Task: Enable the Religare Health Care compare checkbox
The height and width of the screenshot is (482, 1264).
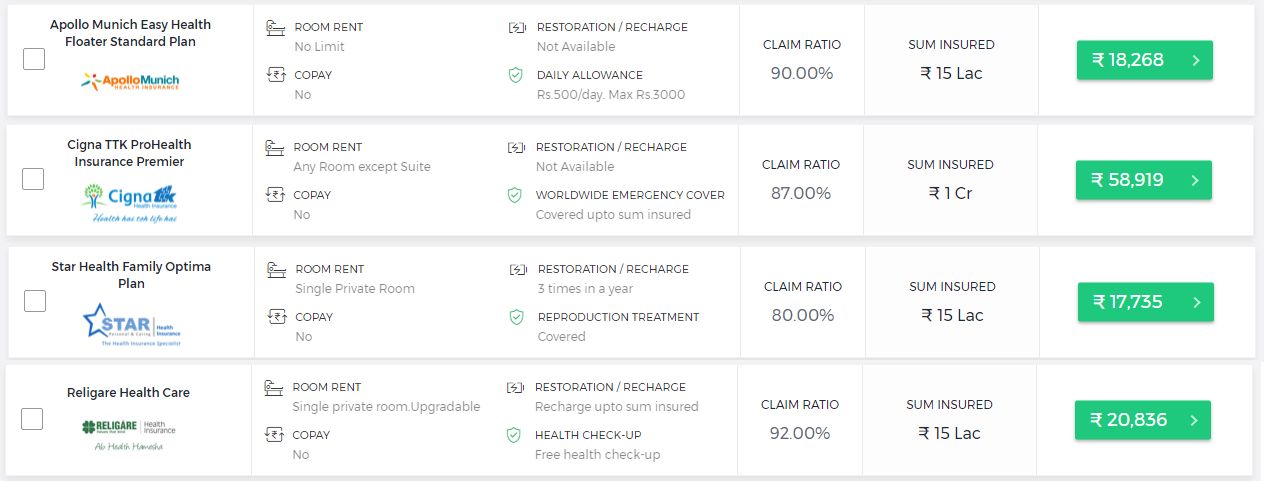Action: pyautogui.click(x=32, y=419)
